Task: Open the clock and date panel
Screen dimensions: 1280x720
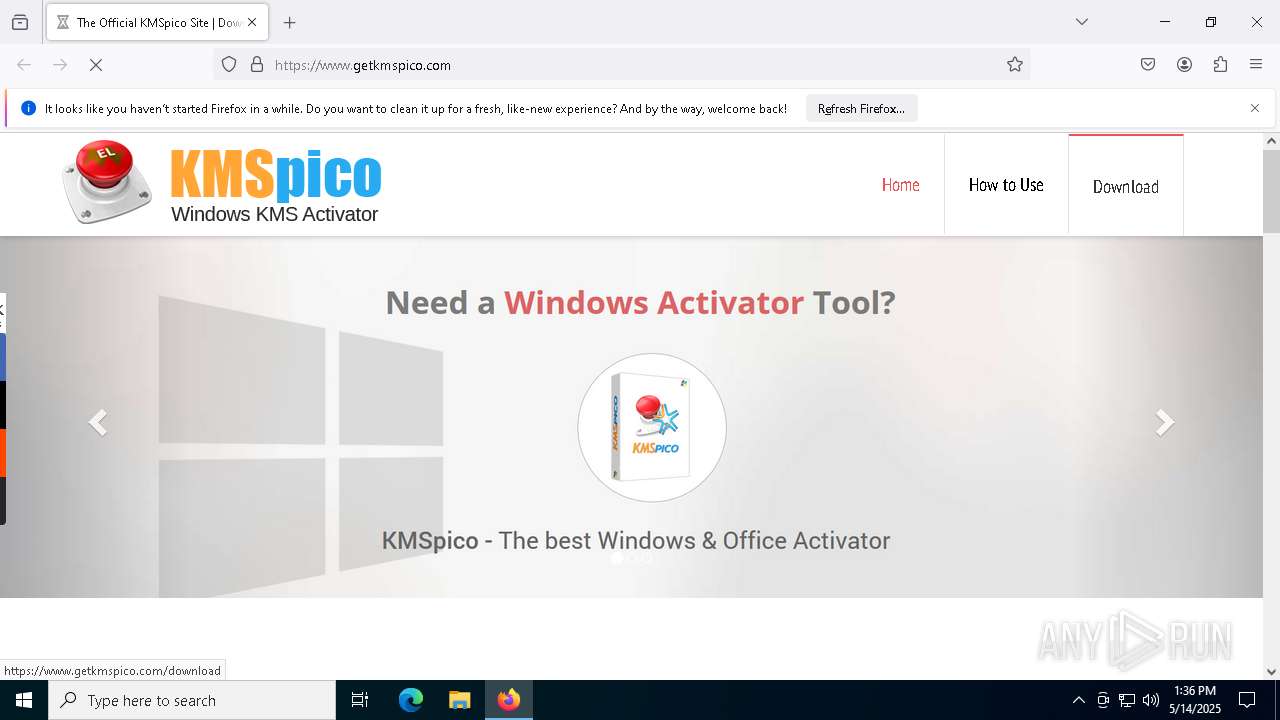Action: coord(1195,700)
